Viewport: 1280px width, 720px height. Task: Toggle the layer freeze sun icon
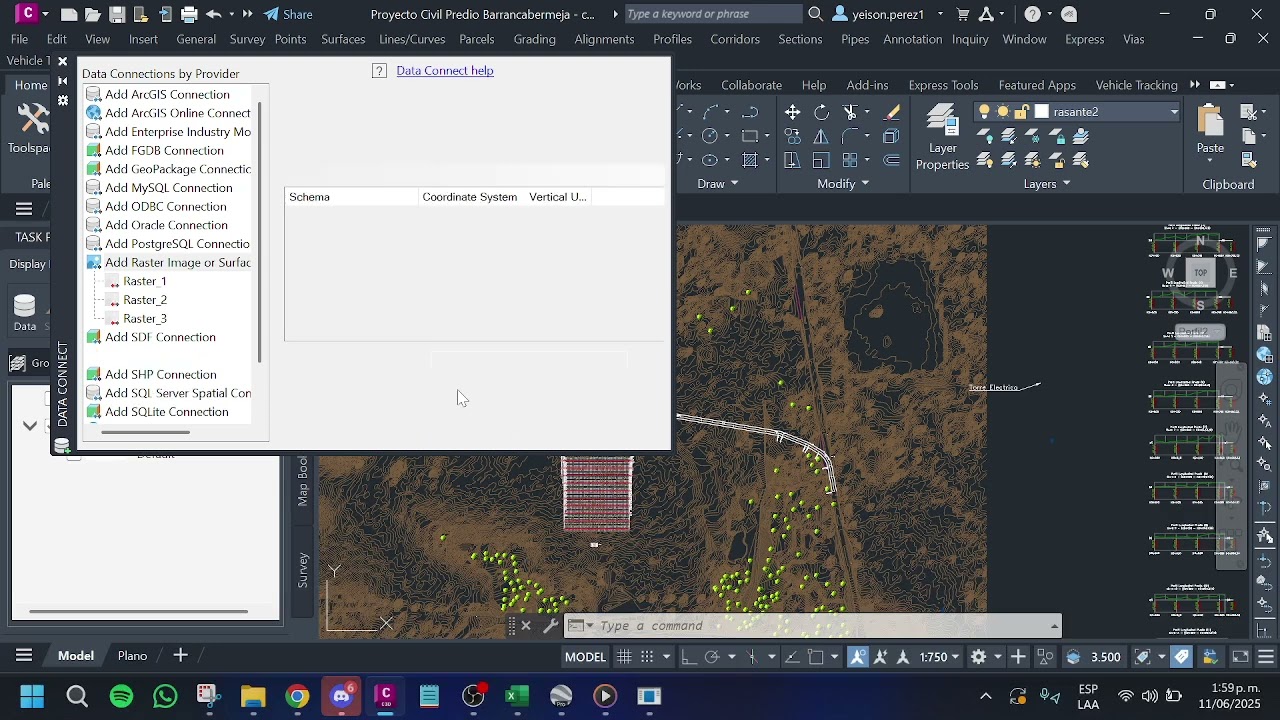(1003, 112)
